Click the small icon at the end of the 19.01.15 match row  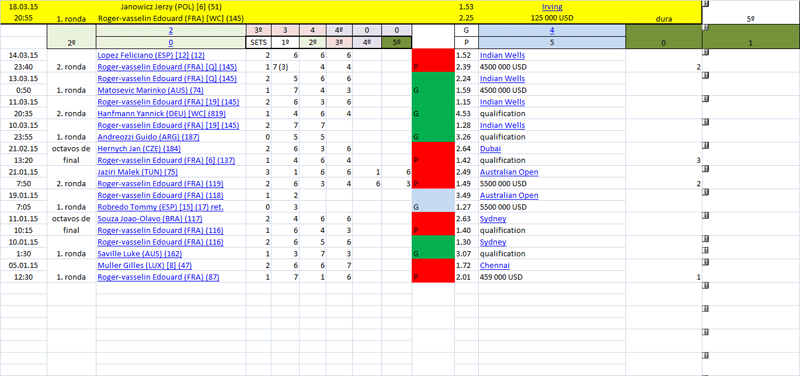point(706,192)
